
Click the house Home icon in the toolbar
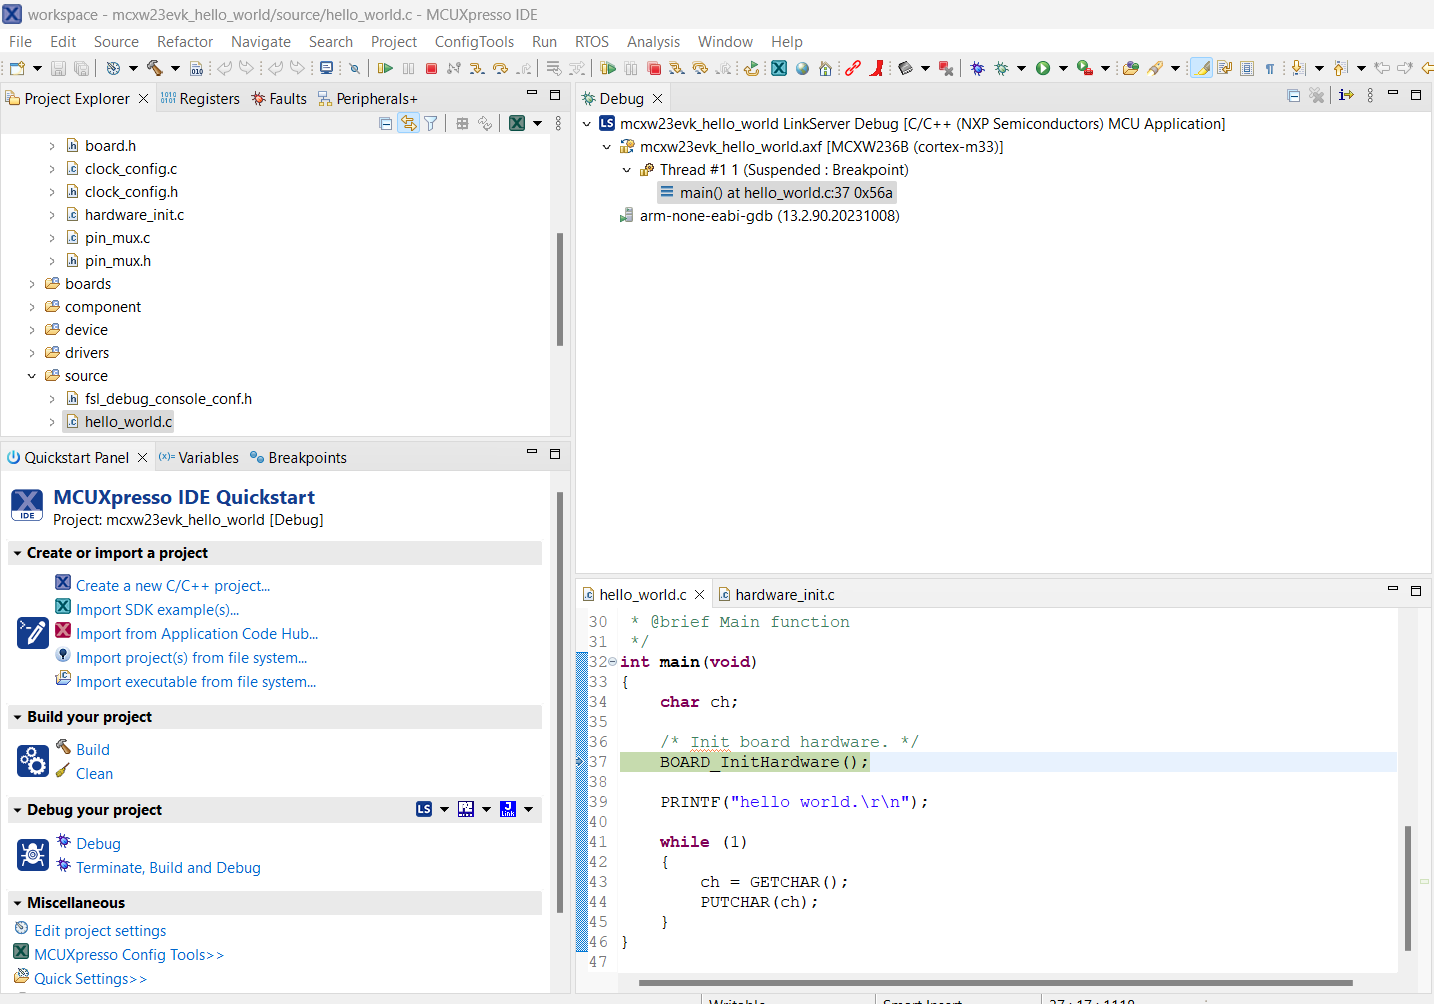coord(825,68)
